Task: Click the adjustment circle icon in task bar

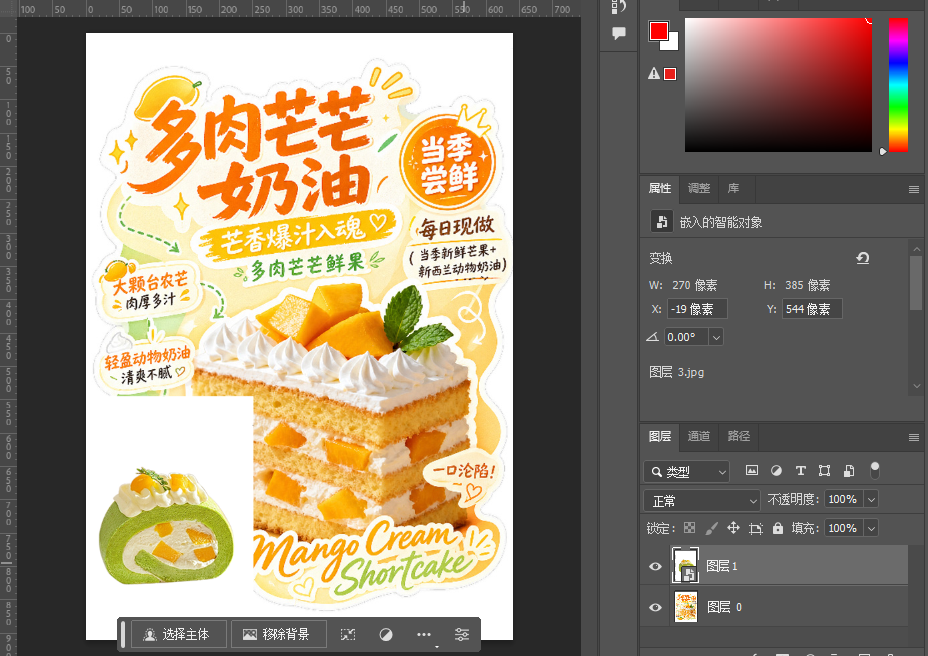Action: pos(386,635)
